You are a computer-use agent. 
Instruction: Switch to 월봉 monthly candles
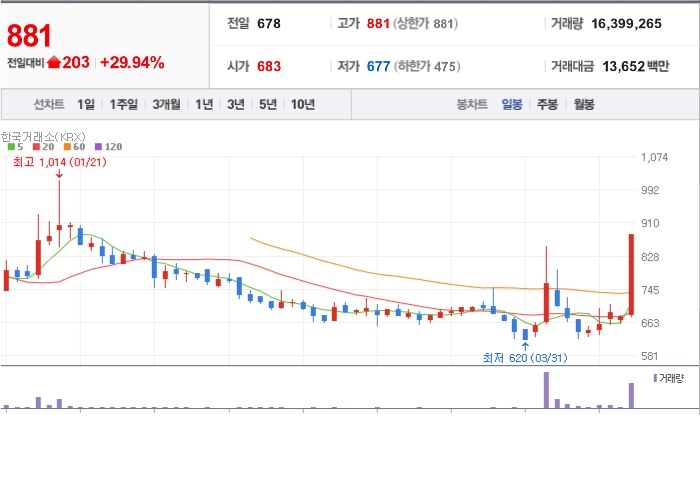(584, 104)
